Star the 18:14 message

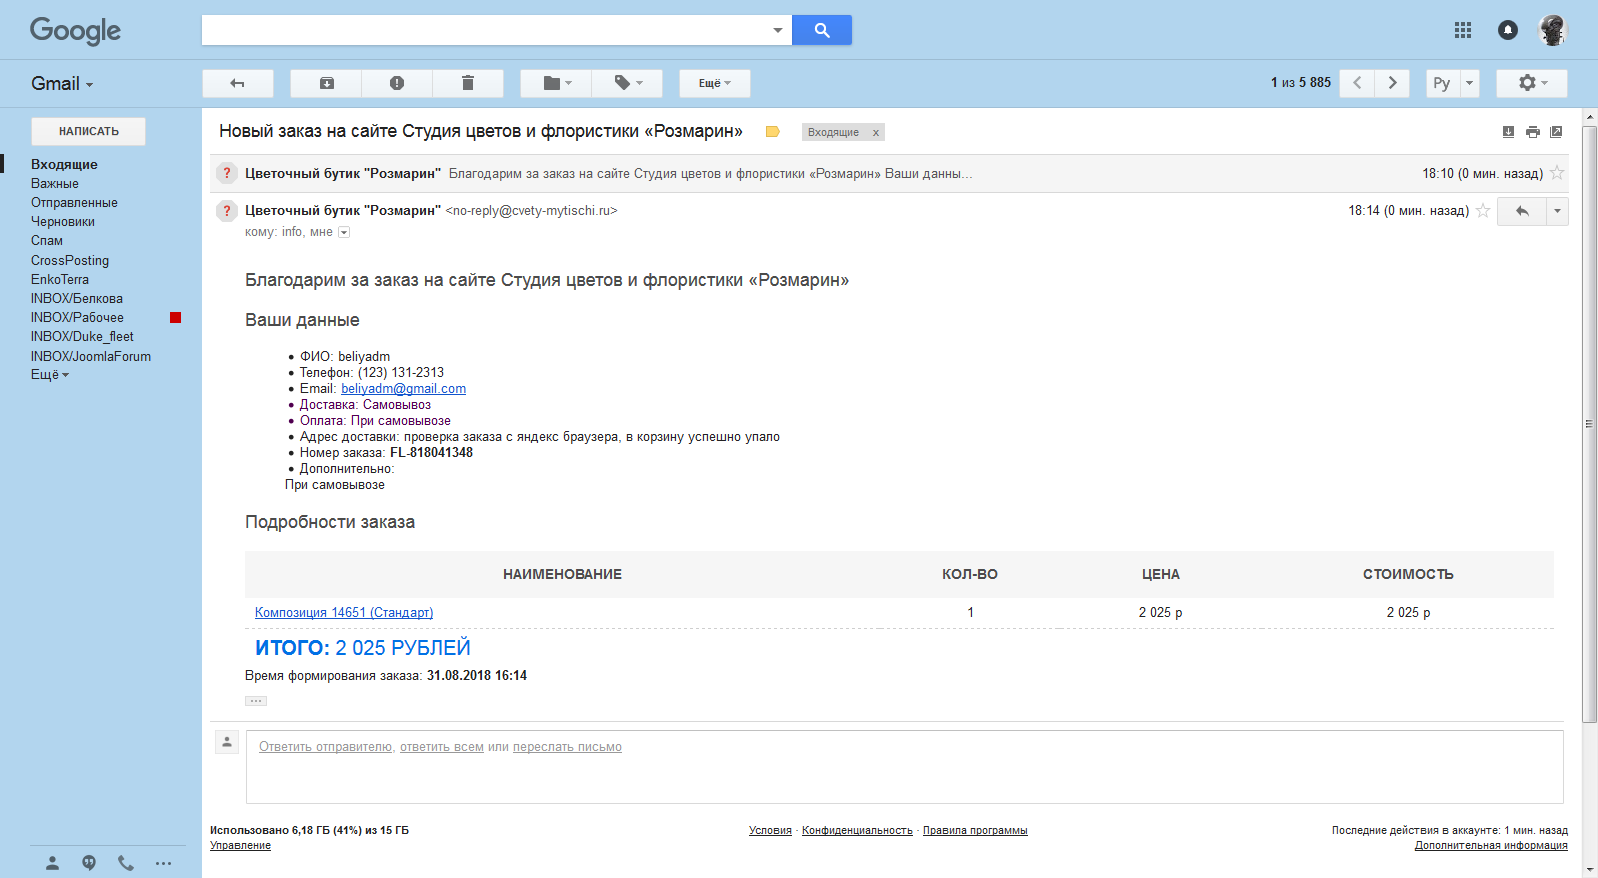(1483, 210)
